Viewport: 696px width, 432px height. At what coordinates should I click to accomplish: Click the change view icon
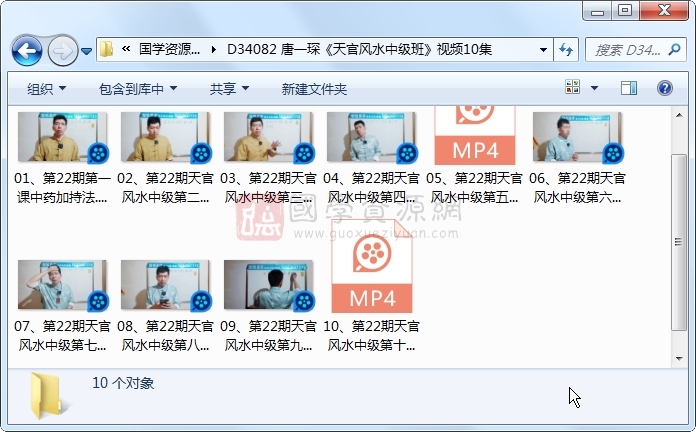point(573,87)
